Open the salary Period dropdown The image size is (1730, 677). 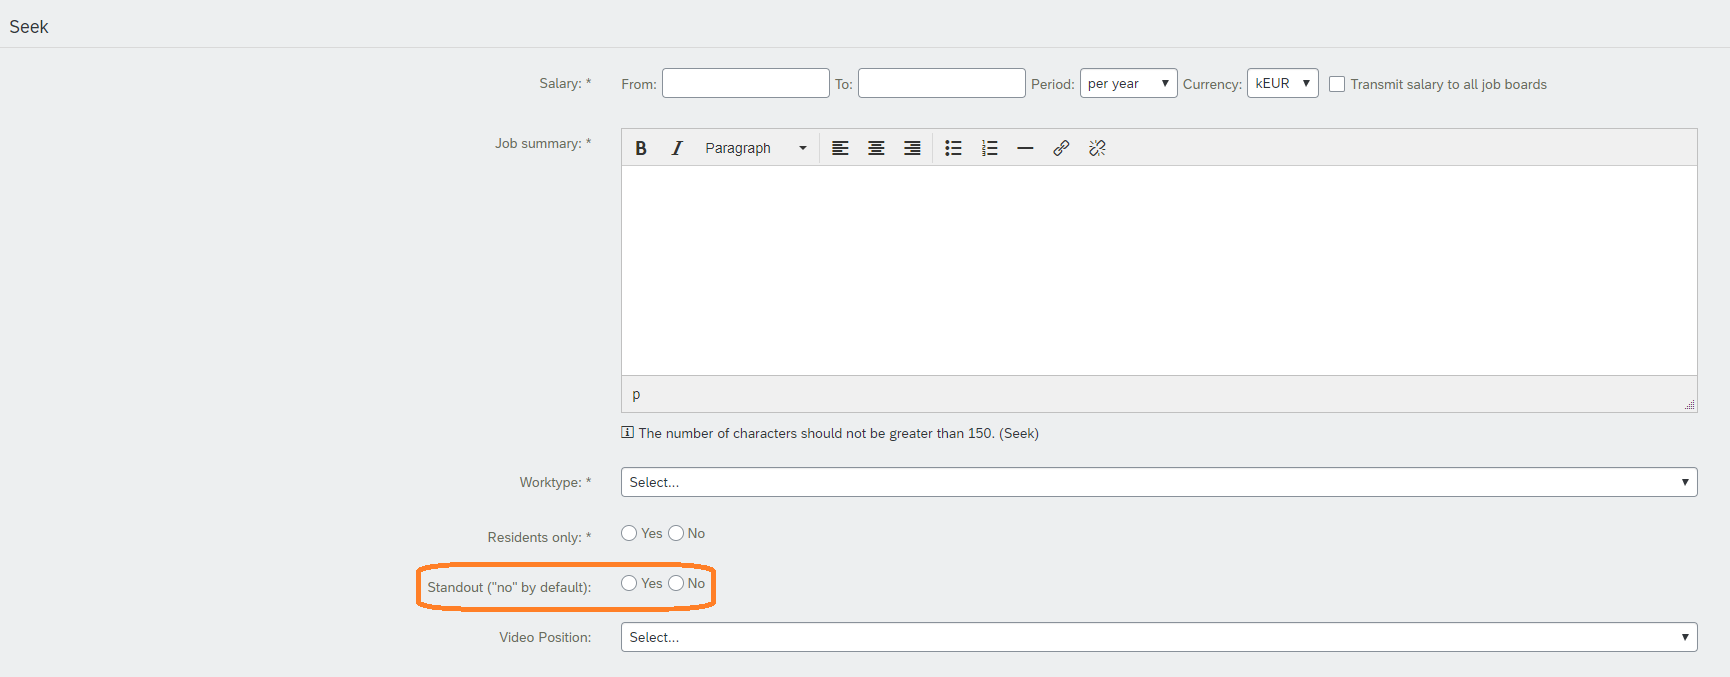(x=1128, y=83)
